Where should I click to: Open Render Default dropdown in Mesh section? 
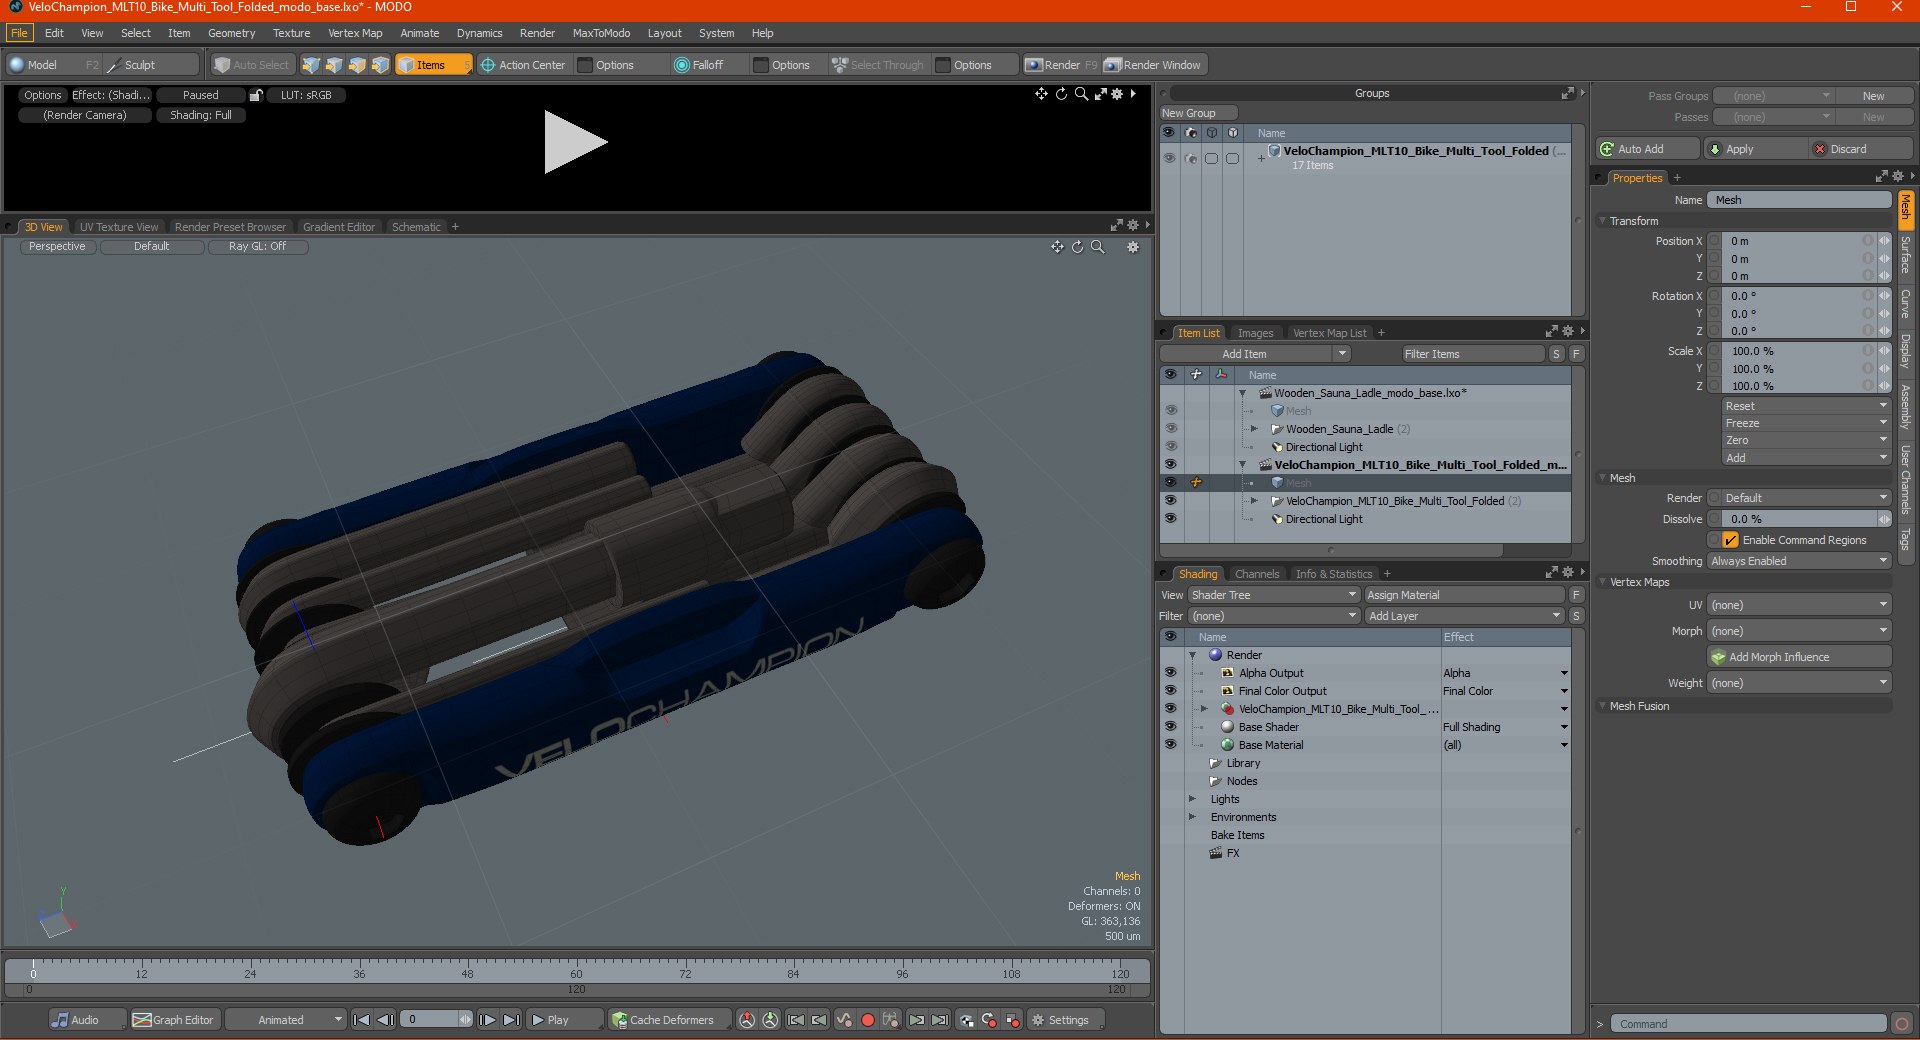point(1806,498)
